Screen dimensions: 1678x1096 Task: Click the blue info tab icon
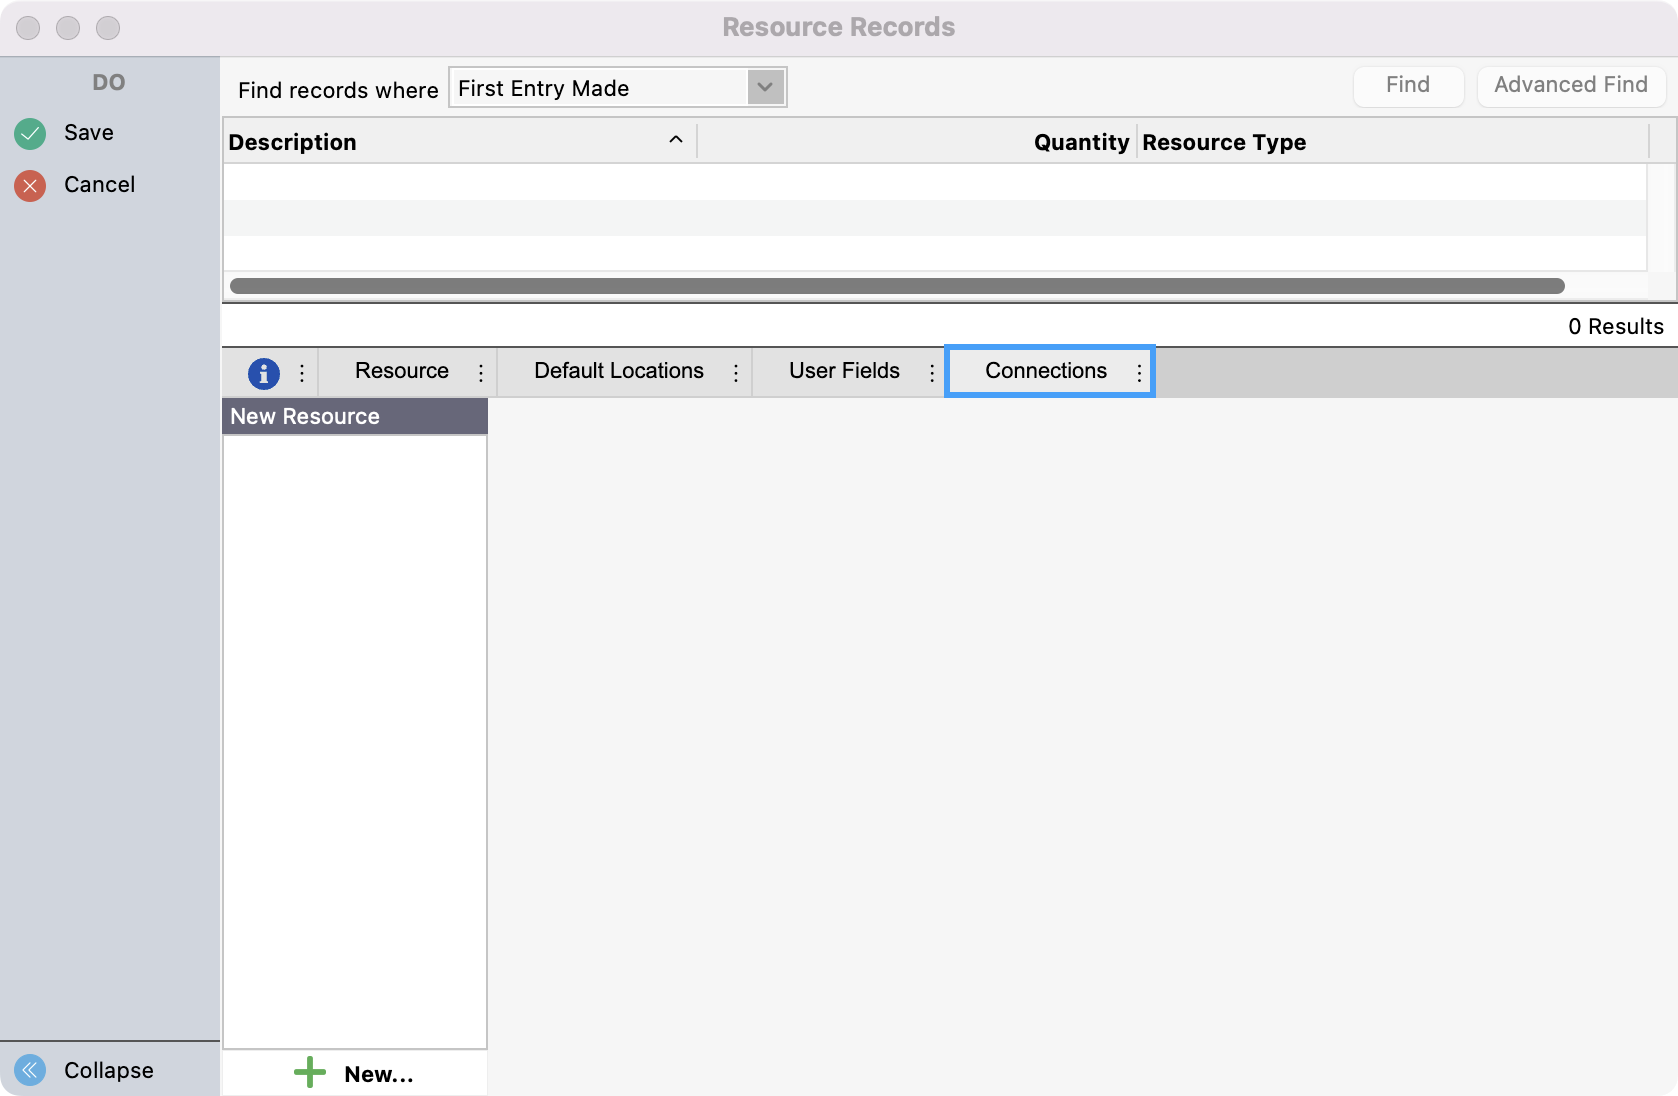263,373
